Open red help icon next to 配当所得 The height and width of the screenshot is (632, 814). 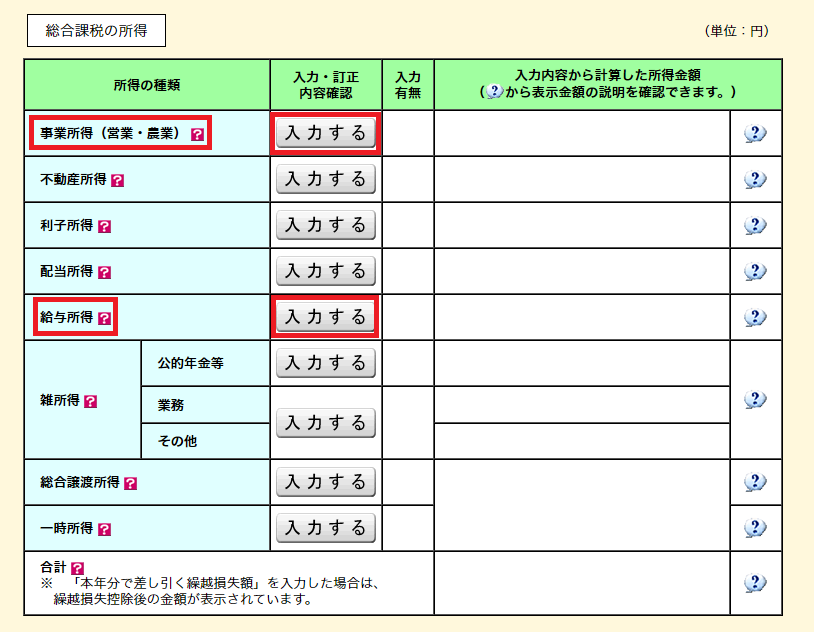(105, 272)
